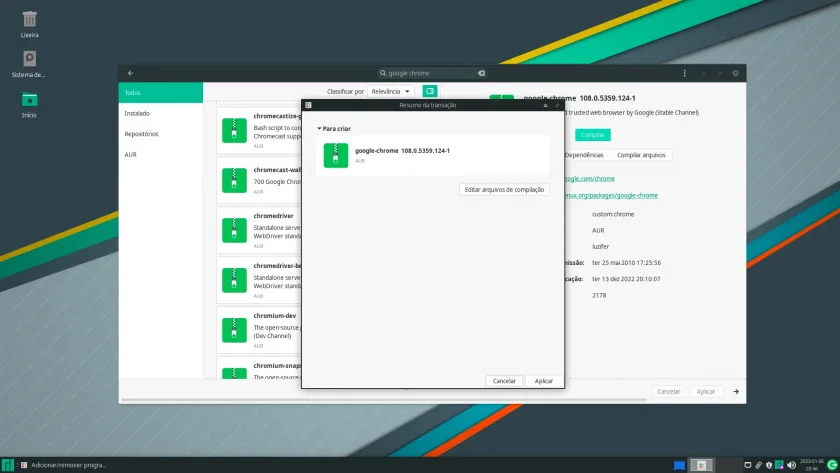
Task: Click chromecastize package icon in results list
Action: [234, 130]
